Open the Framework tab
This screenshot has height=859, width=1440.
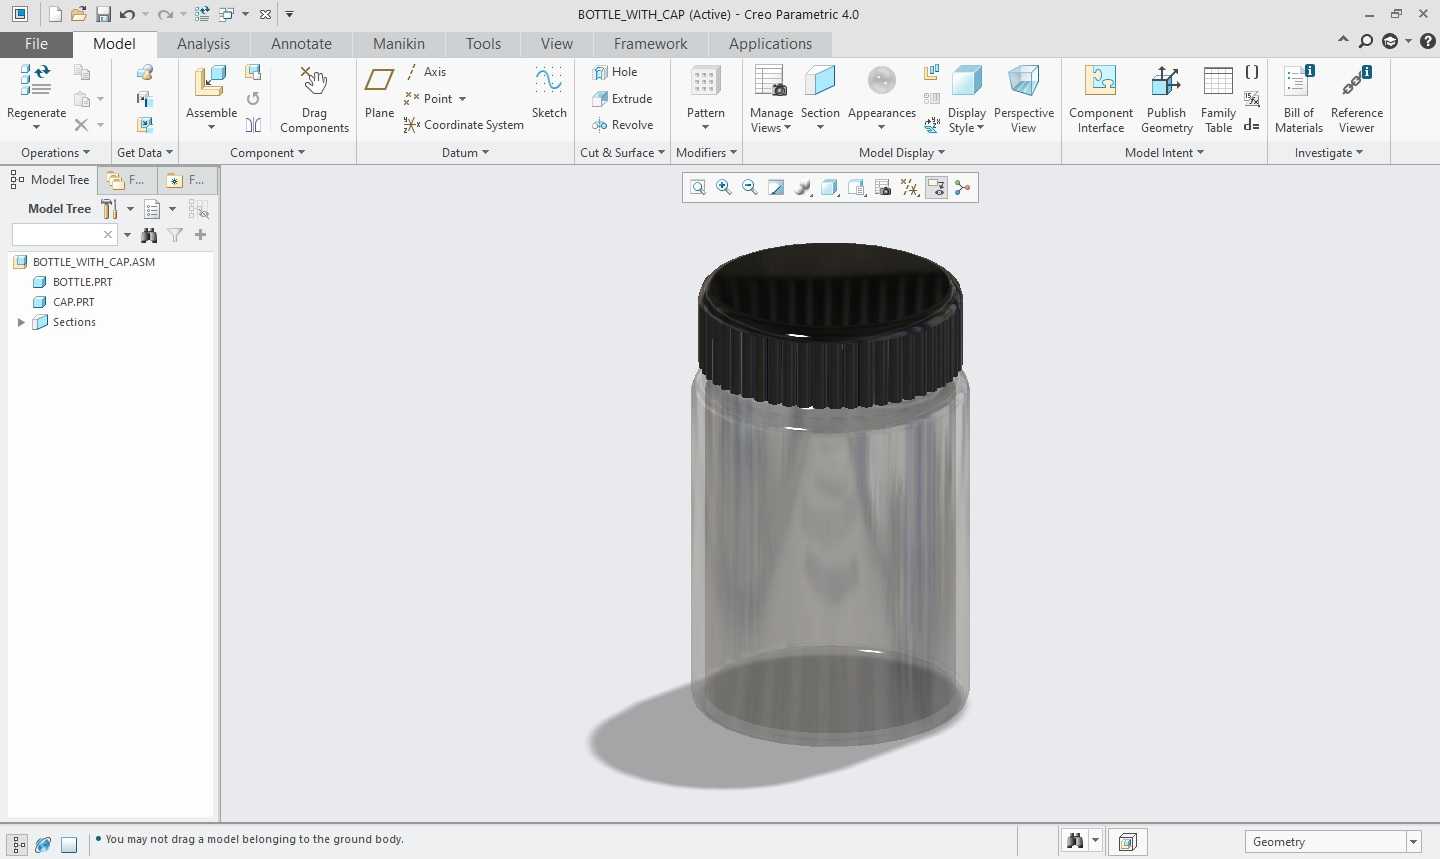650,44
